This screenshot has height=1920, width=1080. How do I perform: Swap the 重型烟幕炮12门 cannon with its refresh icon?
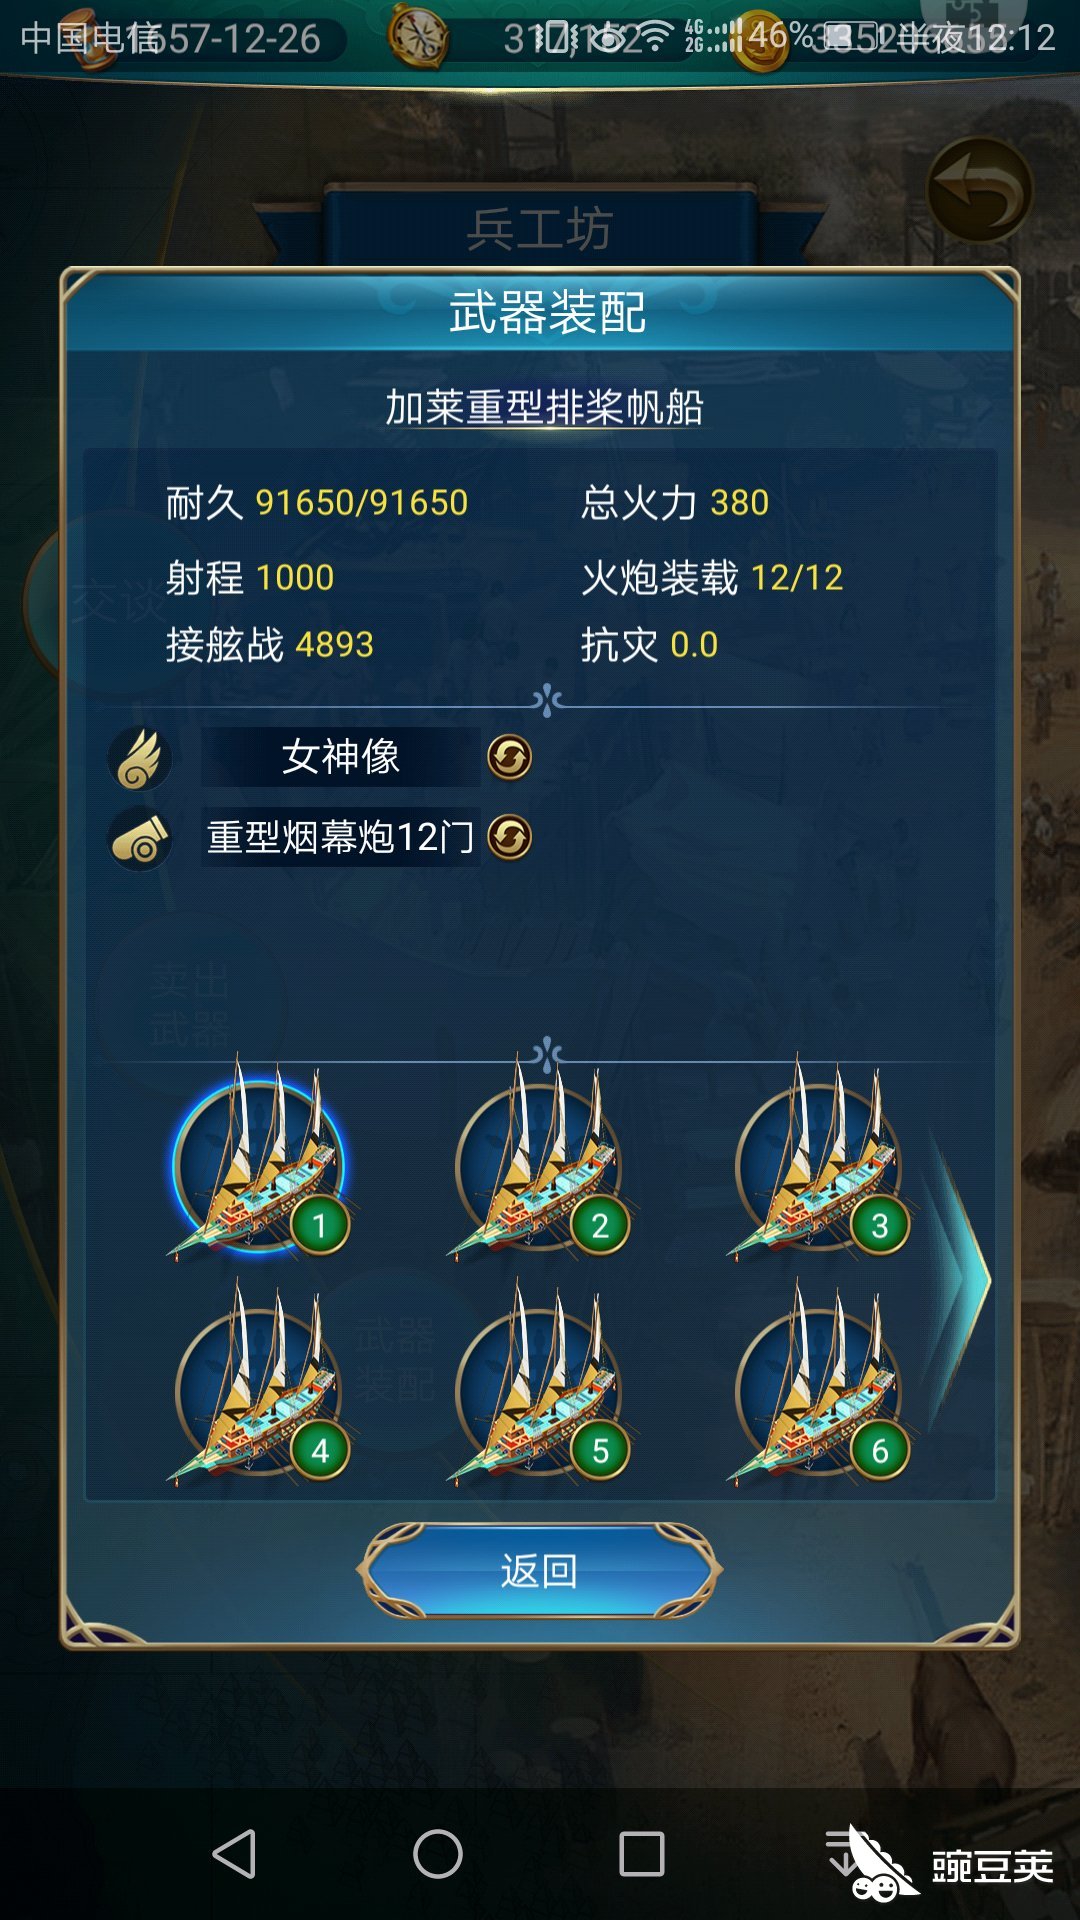click(x=509, y=837)
